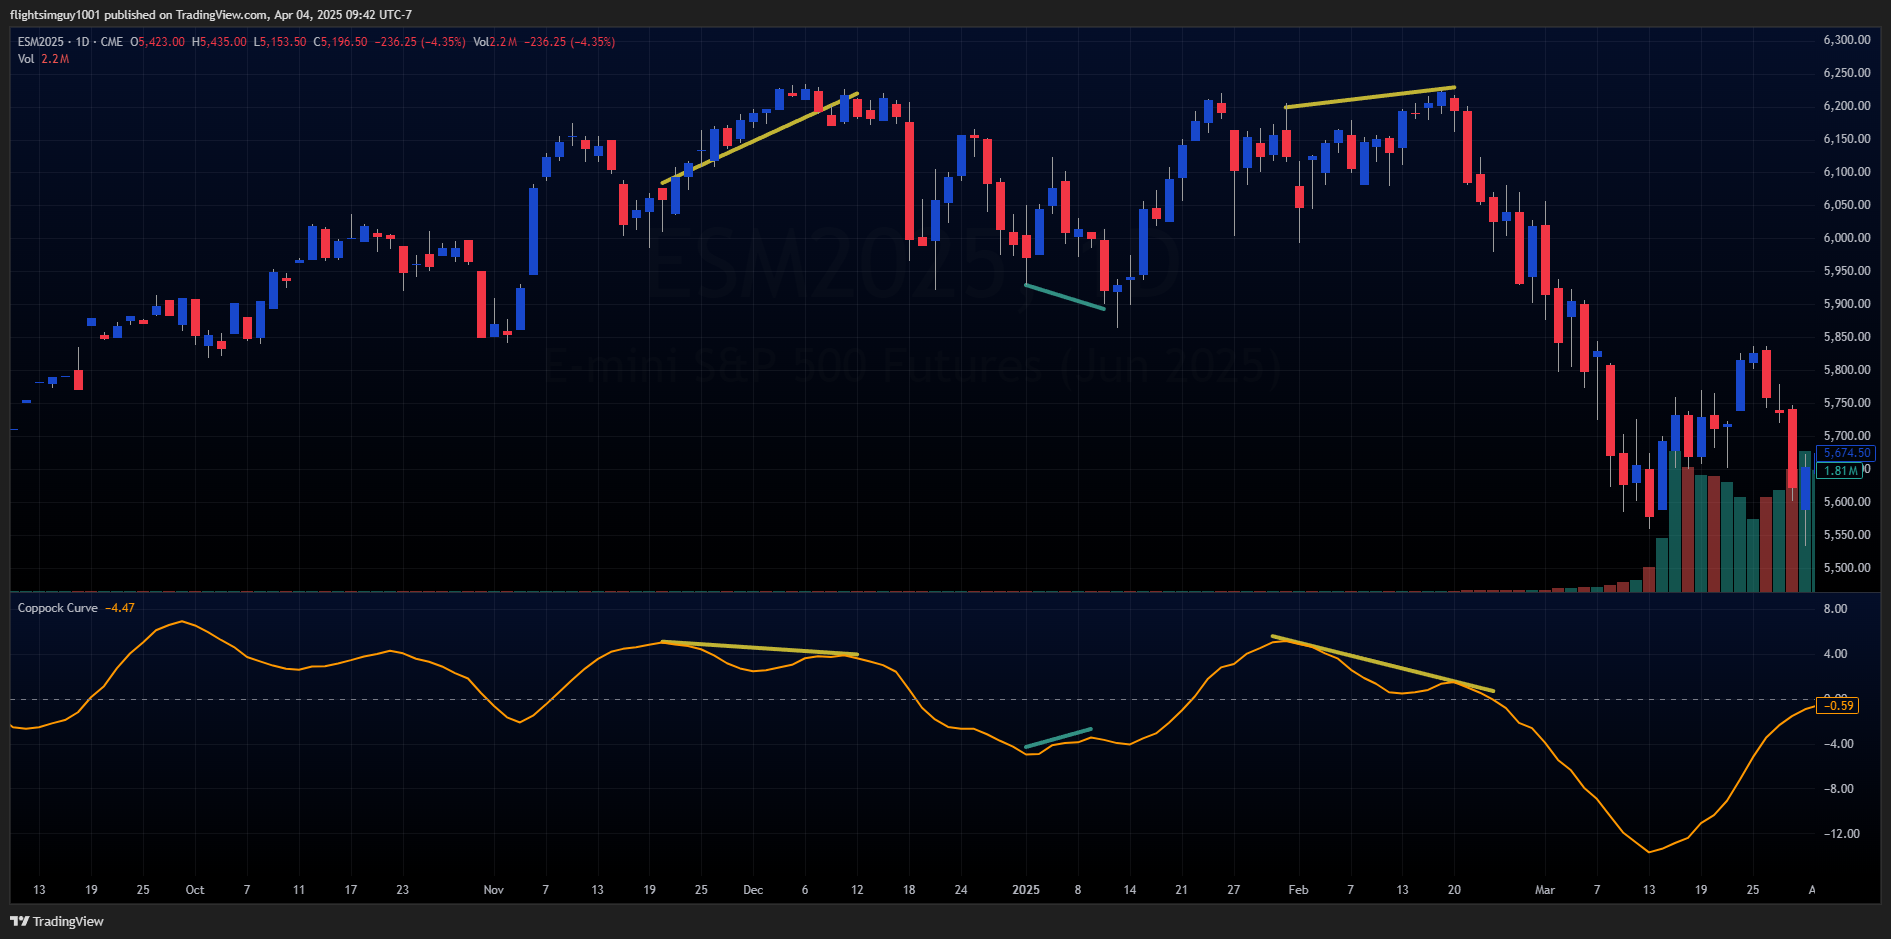Viewport: 1891px width, 939px height.
Task: Click the positive 4.00 Coppock axis label
Action: [x=1835, y=654]
